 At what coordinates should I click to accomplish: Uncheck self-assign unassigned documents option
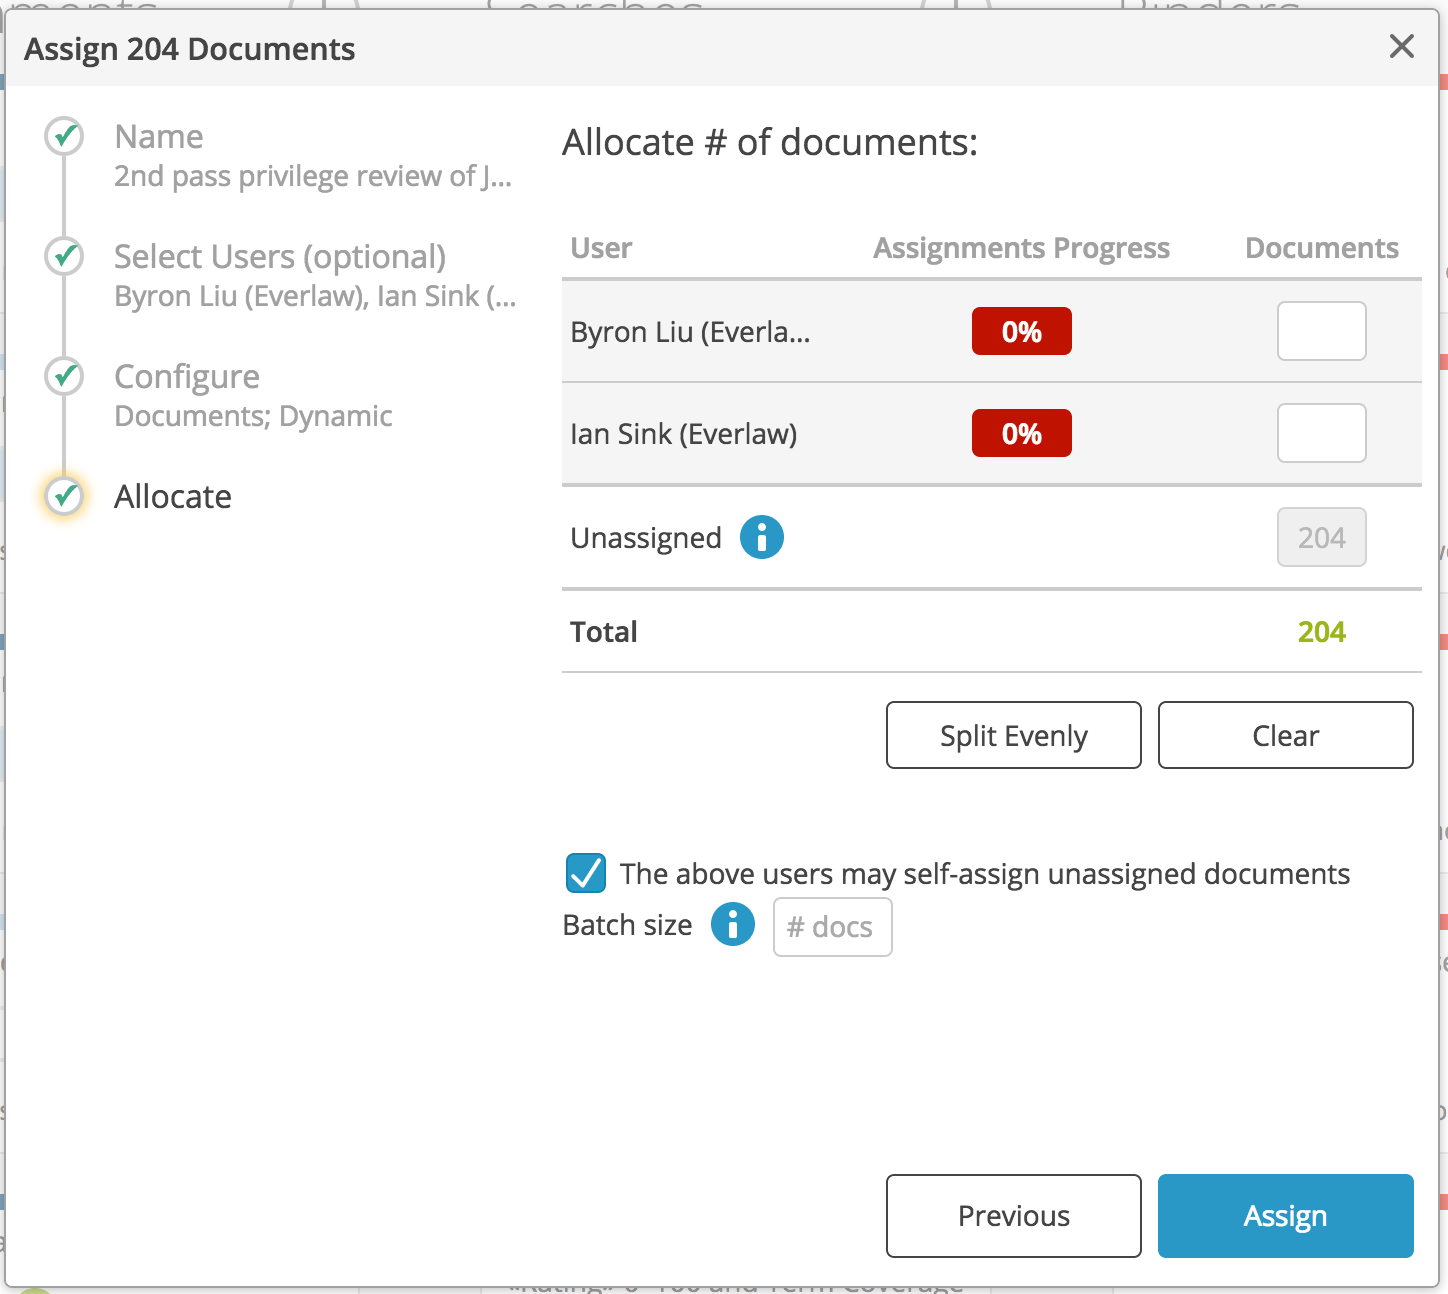[x=585, y=873]
